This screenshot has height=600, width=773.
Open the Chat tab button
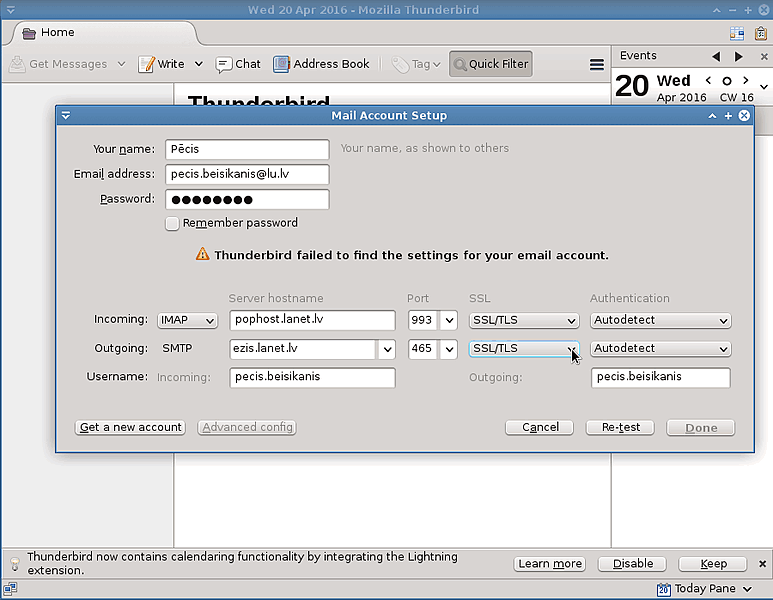pos(238,64)
